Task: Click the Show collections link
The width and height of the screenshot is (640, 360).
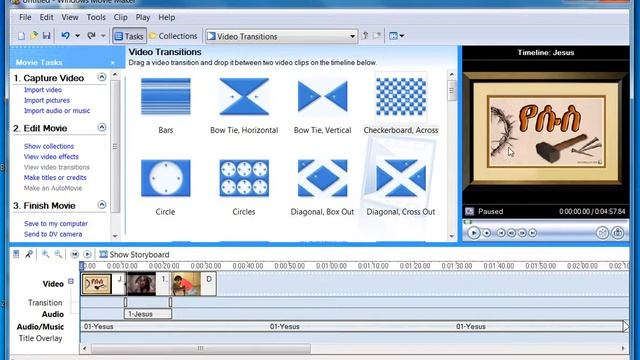Action: pyautogui.click(x=49, y=146)
